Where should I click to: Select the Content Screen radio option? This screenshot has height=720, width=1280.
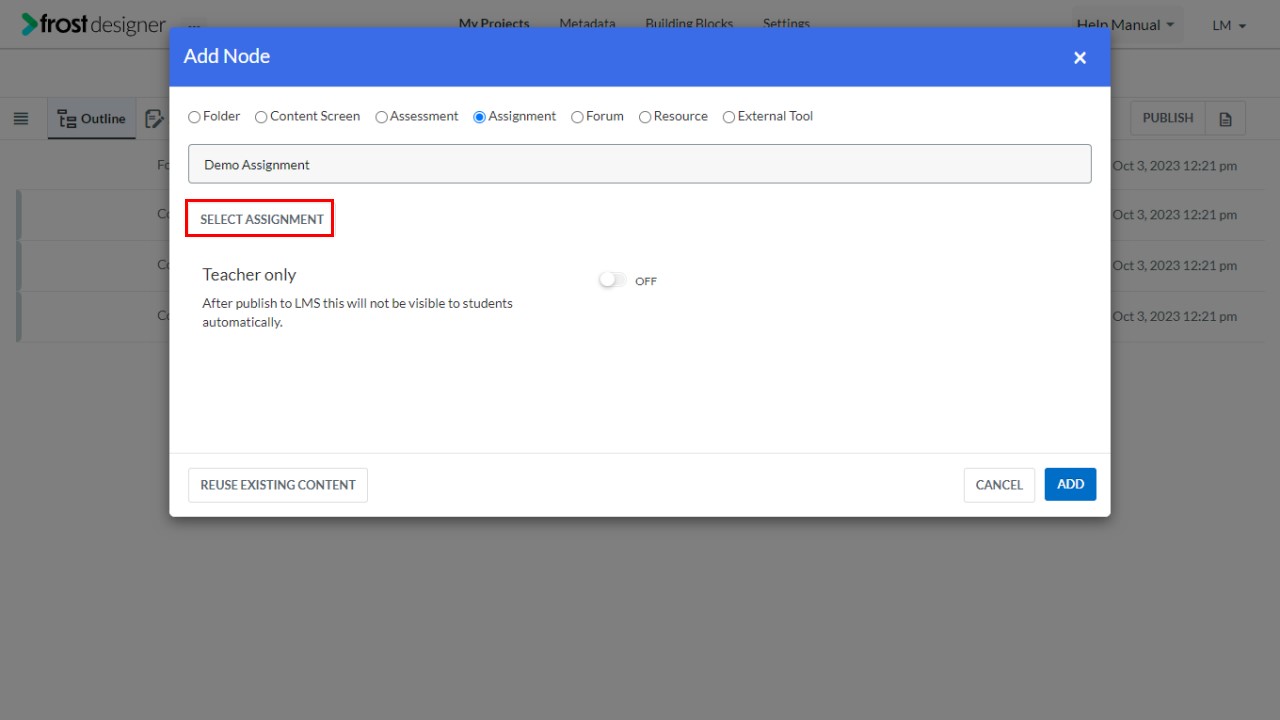click(261, 117)
